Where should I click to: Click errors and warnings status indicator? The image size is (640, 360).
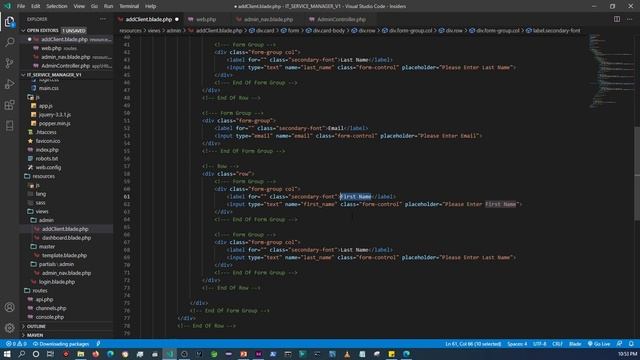[16, 344]
